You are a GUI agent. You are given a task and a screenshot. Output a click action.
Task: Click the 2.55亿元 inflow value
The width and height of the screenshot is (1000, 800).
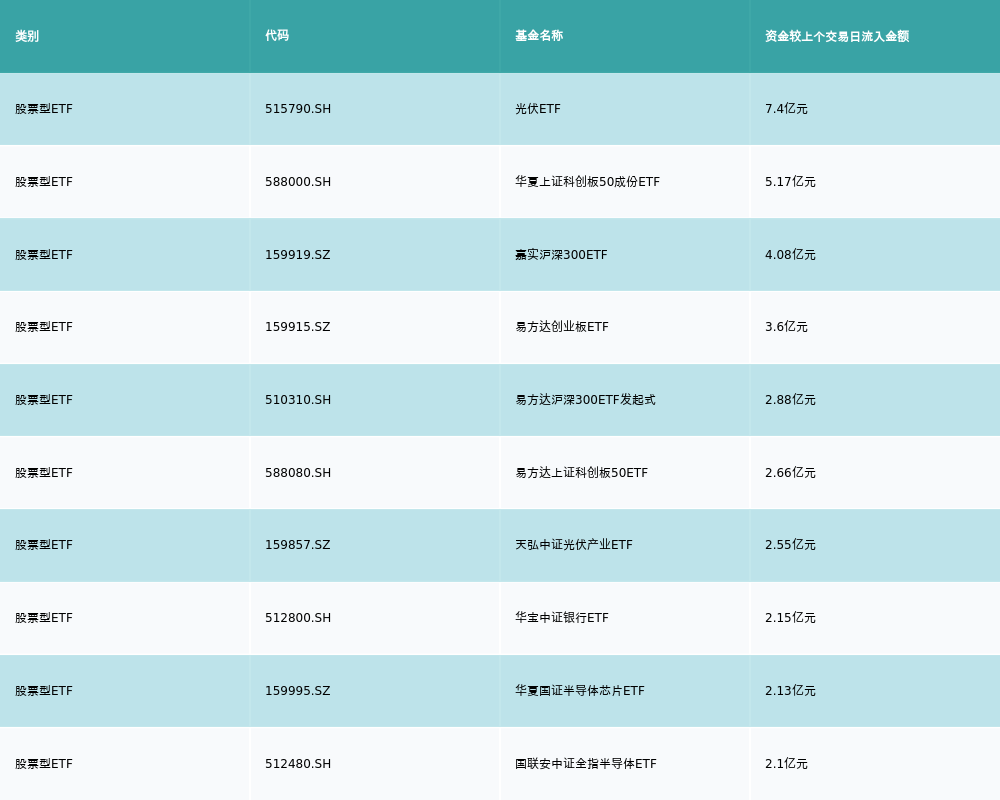(x=790, y=545)
